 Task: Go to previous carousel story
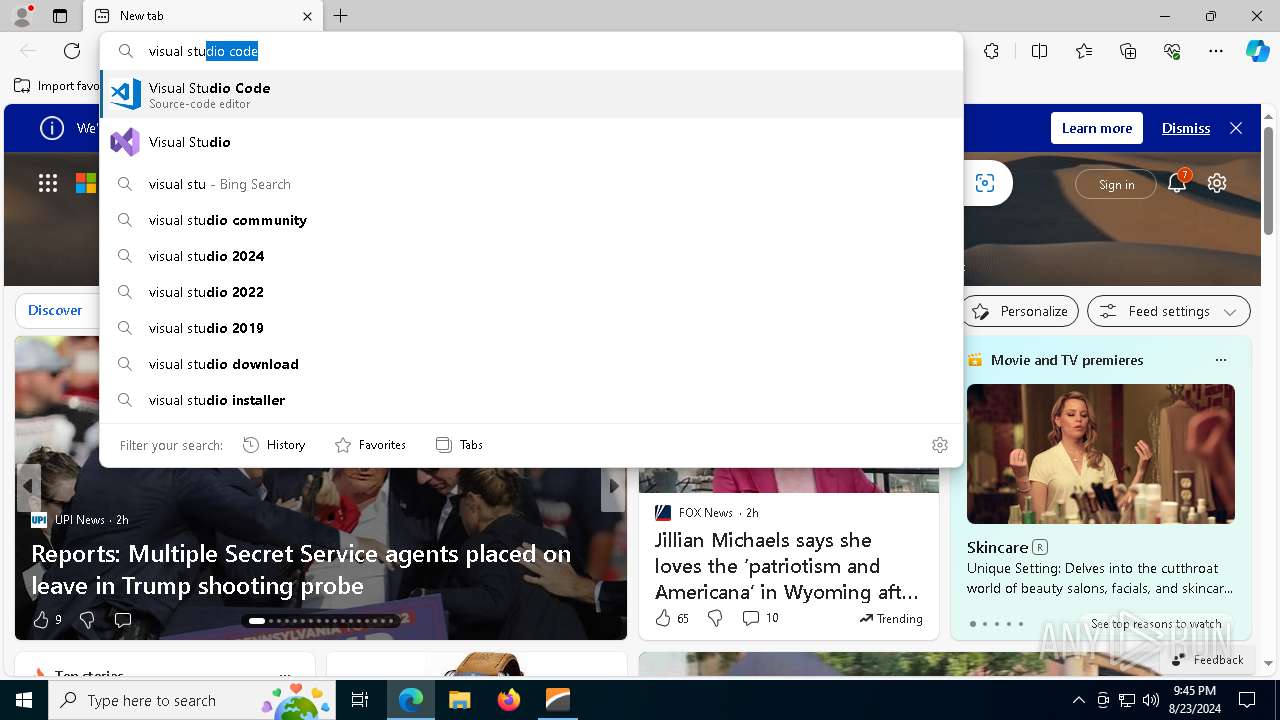[x=28, y=487]
